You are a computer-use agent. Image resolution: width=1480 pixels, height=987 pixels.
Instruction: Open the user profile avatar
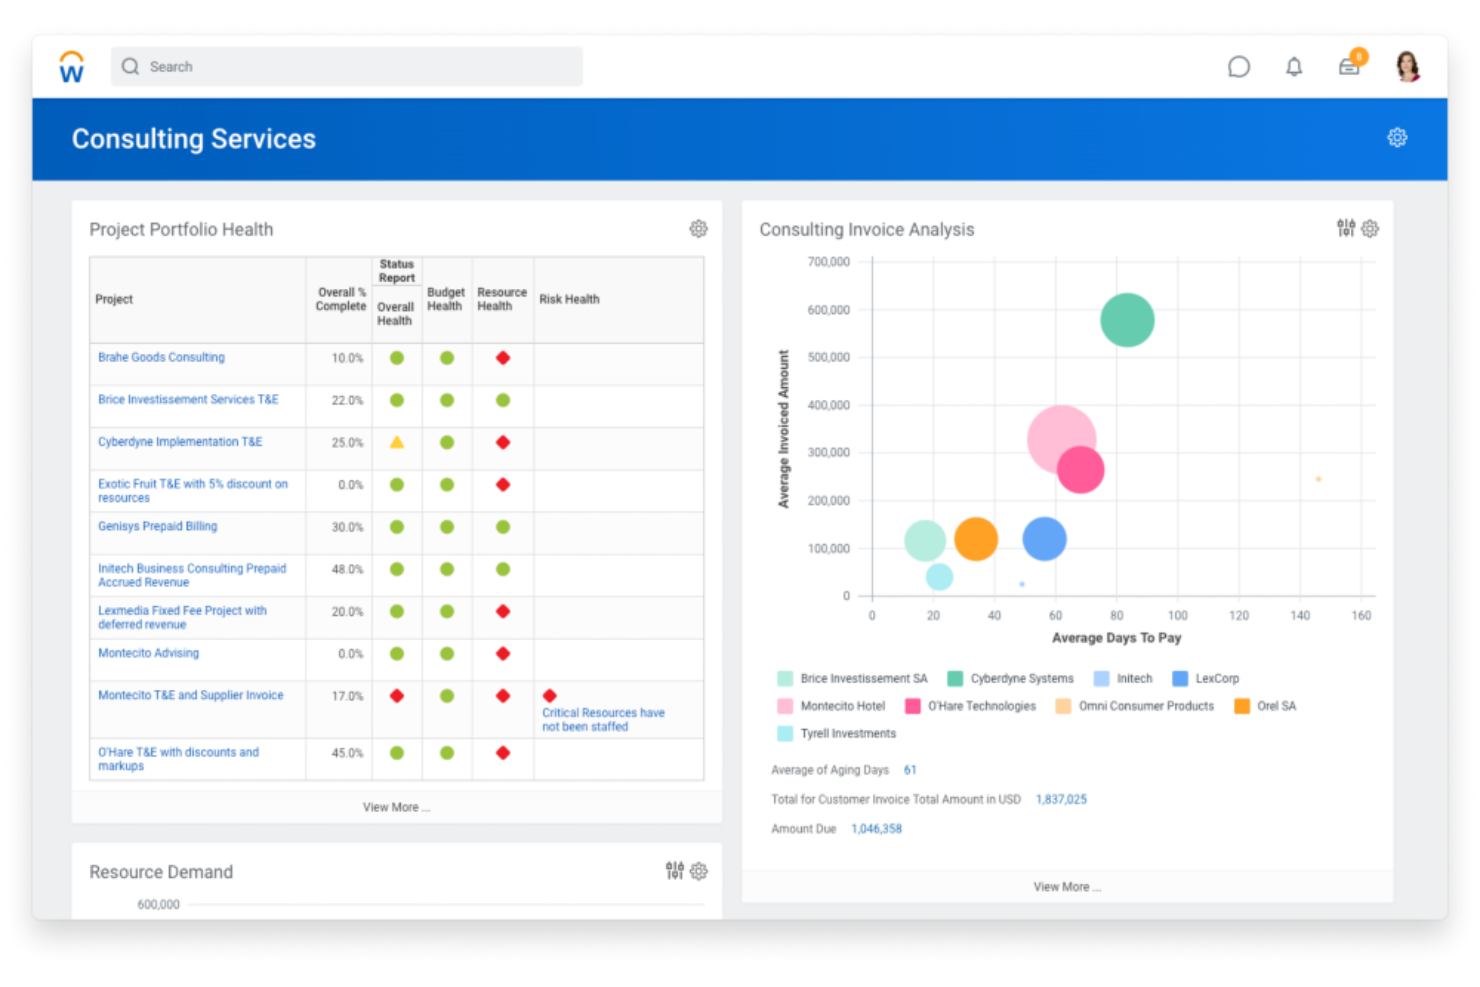tap(1407, 66)
